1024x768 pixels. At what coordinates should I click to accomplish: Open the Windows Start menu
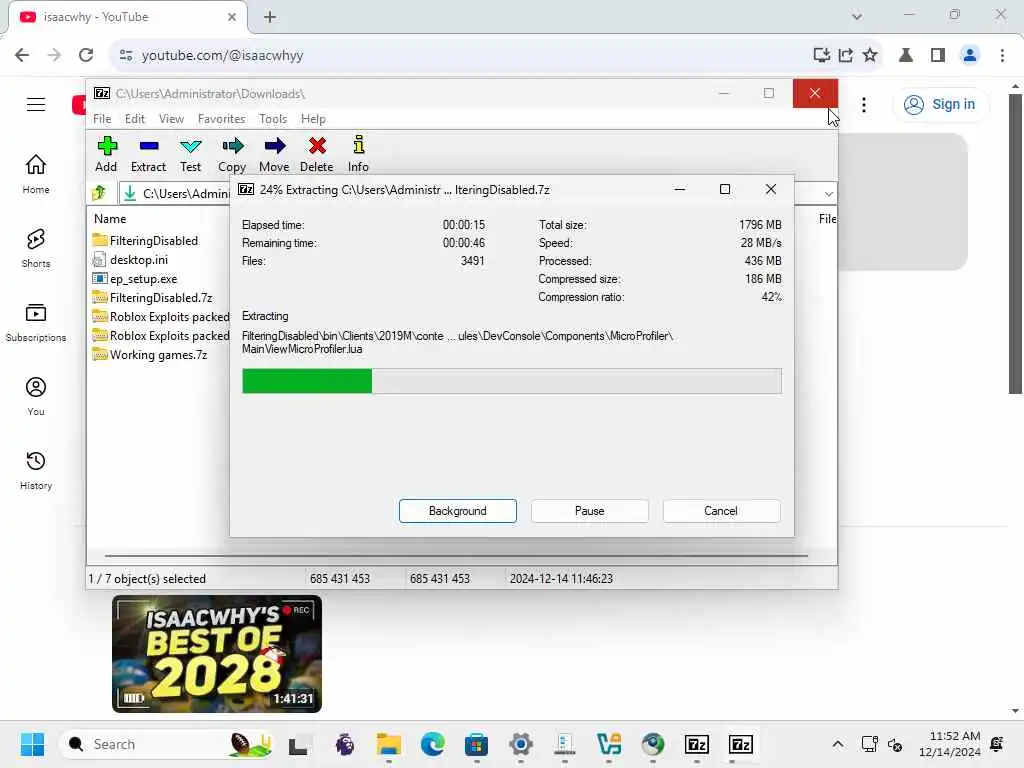click(32, 744)
